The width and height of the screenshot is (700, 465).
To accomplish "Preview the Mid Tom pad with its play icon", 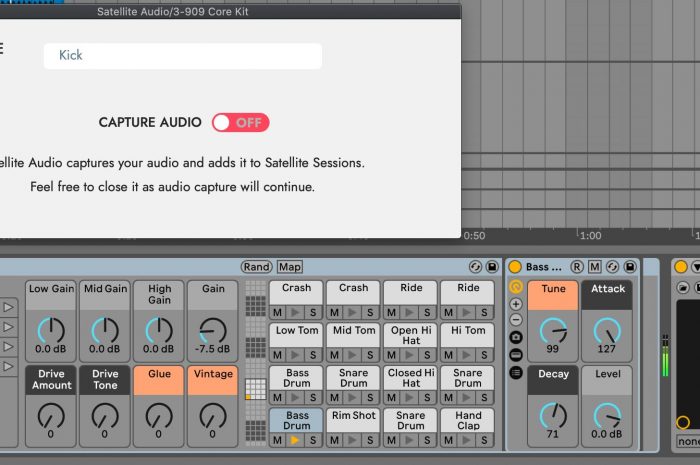I will (352, 355).
